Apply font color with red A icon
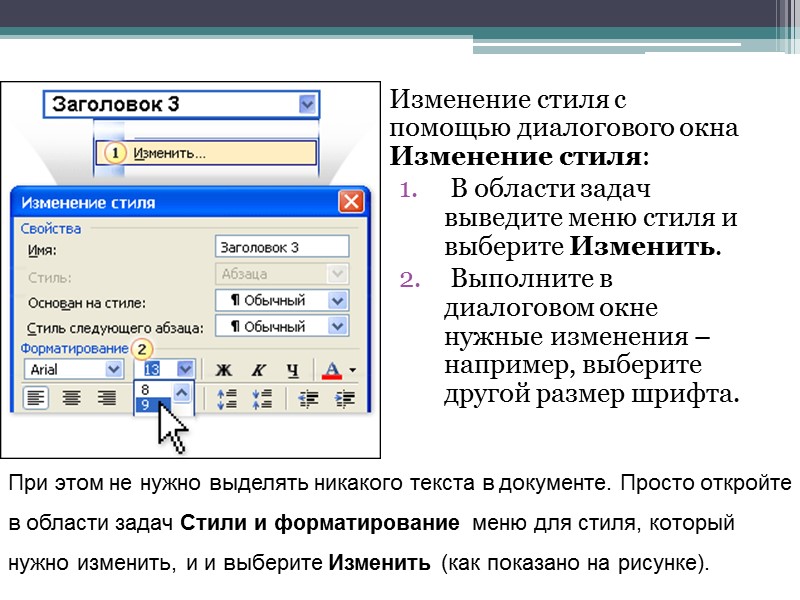The width and height of the screenshot is (800, 600). point(332,369)
